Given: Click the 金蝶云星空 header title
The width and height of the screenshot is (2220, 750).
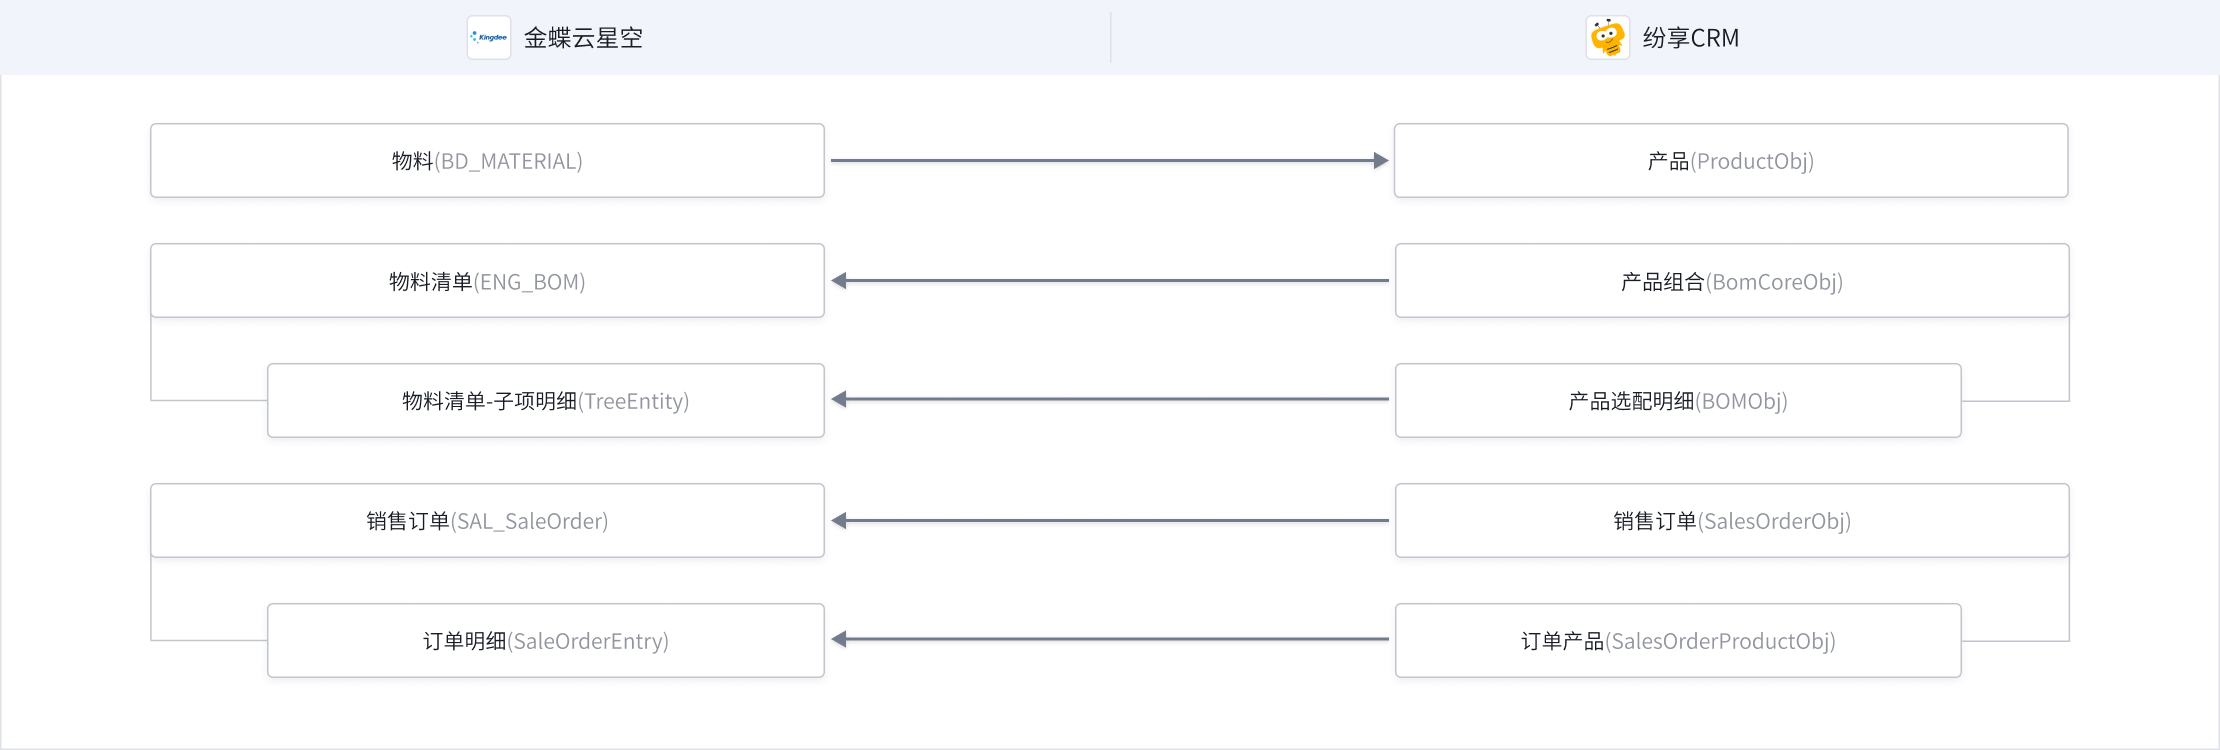Looking at the screenshot, I should pos(583,38).
